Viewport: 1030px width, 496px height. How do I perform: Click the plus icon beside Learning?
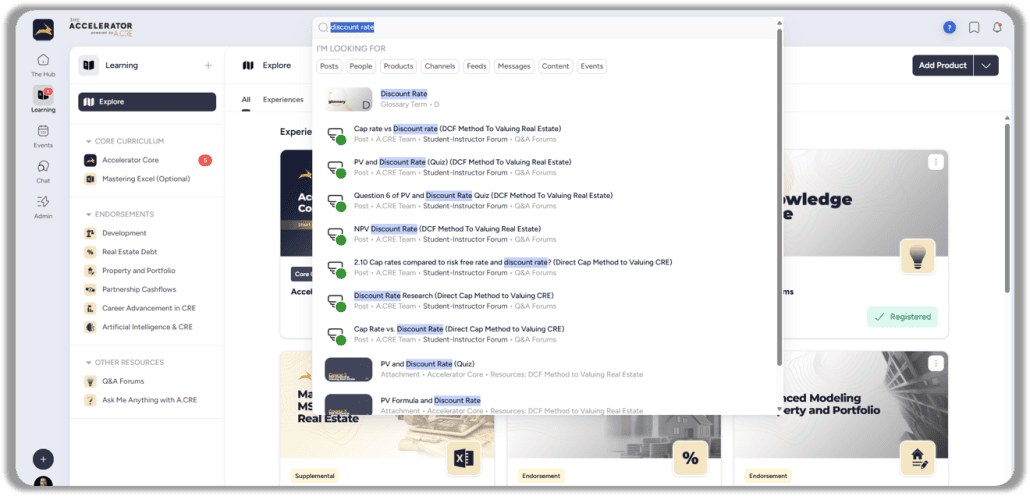pos(208,65)
